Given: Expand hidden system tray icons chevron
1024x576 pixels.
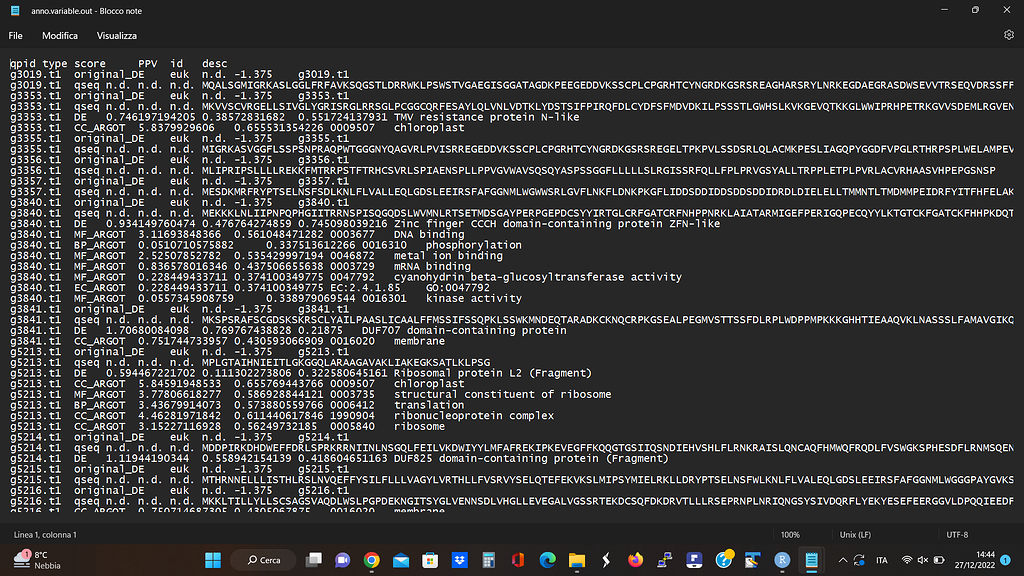Looking at the screenshot, I should click(x=843, y=560).
